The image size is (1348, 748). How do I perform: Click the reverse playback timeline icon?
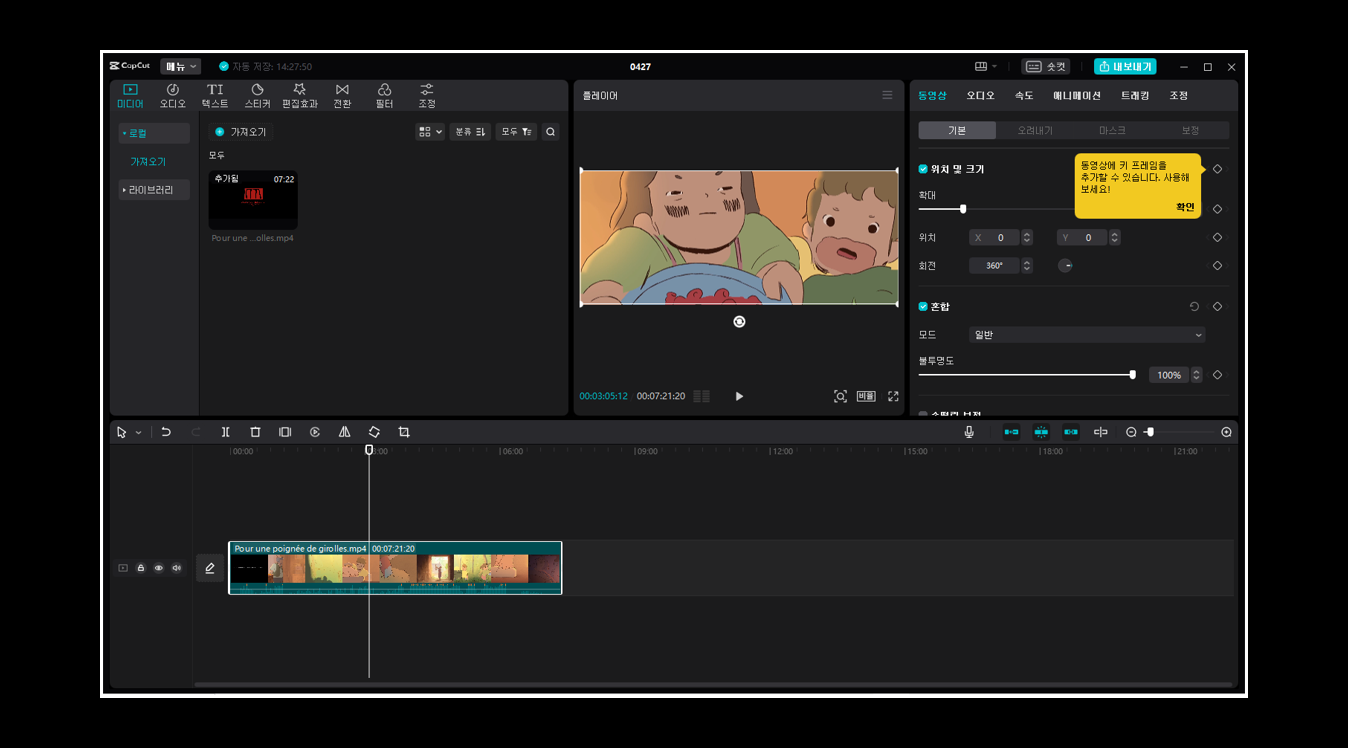point(315,432)
